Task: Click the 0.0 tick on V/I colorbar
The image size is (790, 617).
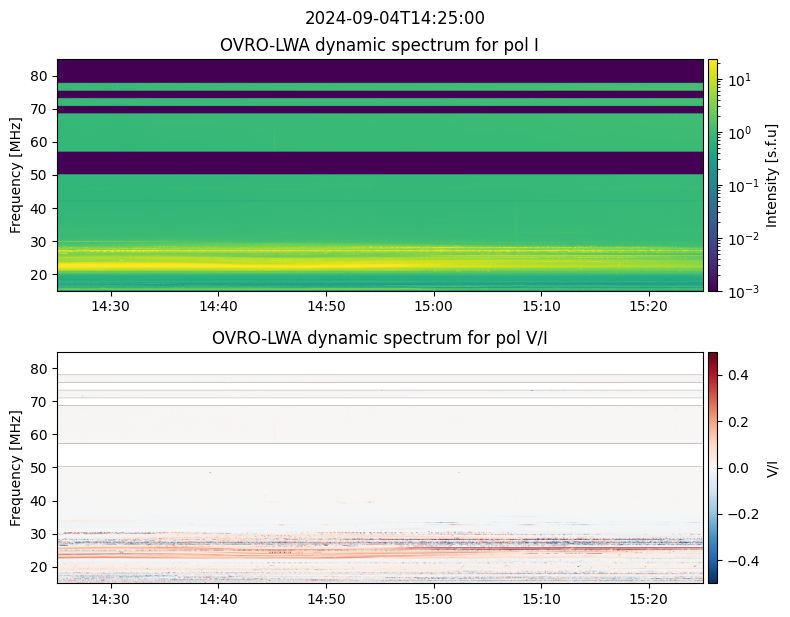Action: point(737,468)
